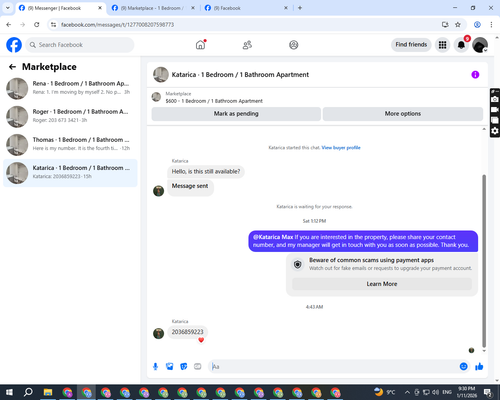
Task: Click the video recorder icon in side toolbar
Action: [x=495, y=110]
